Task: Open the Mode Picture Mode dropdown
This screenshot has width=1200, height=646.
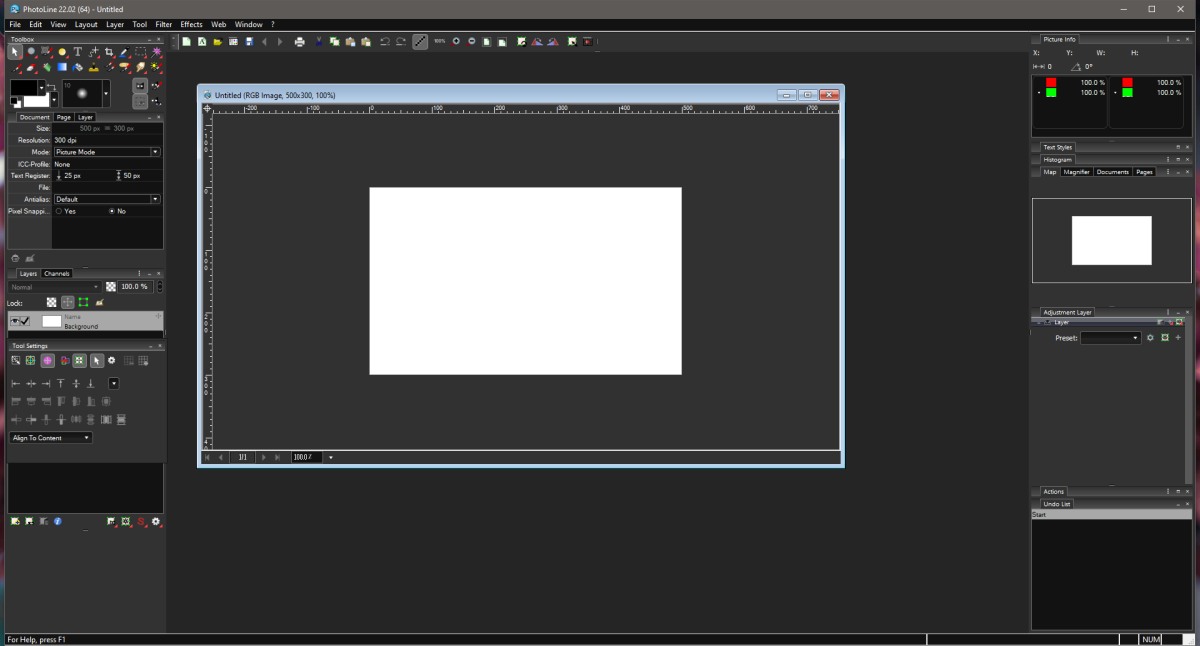Action: pos(107,152)
